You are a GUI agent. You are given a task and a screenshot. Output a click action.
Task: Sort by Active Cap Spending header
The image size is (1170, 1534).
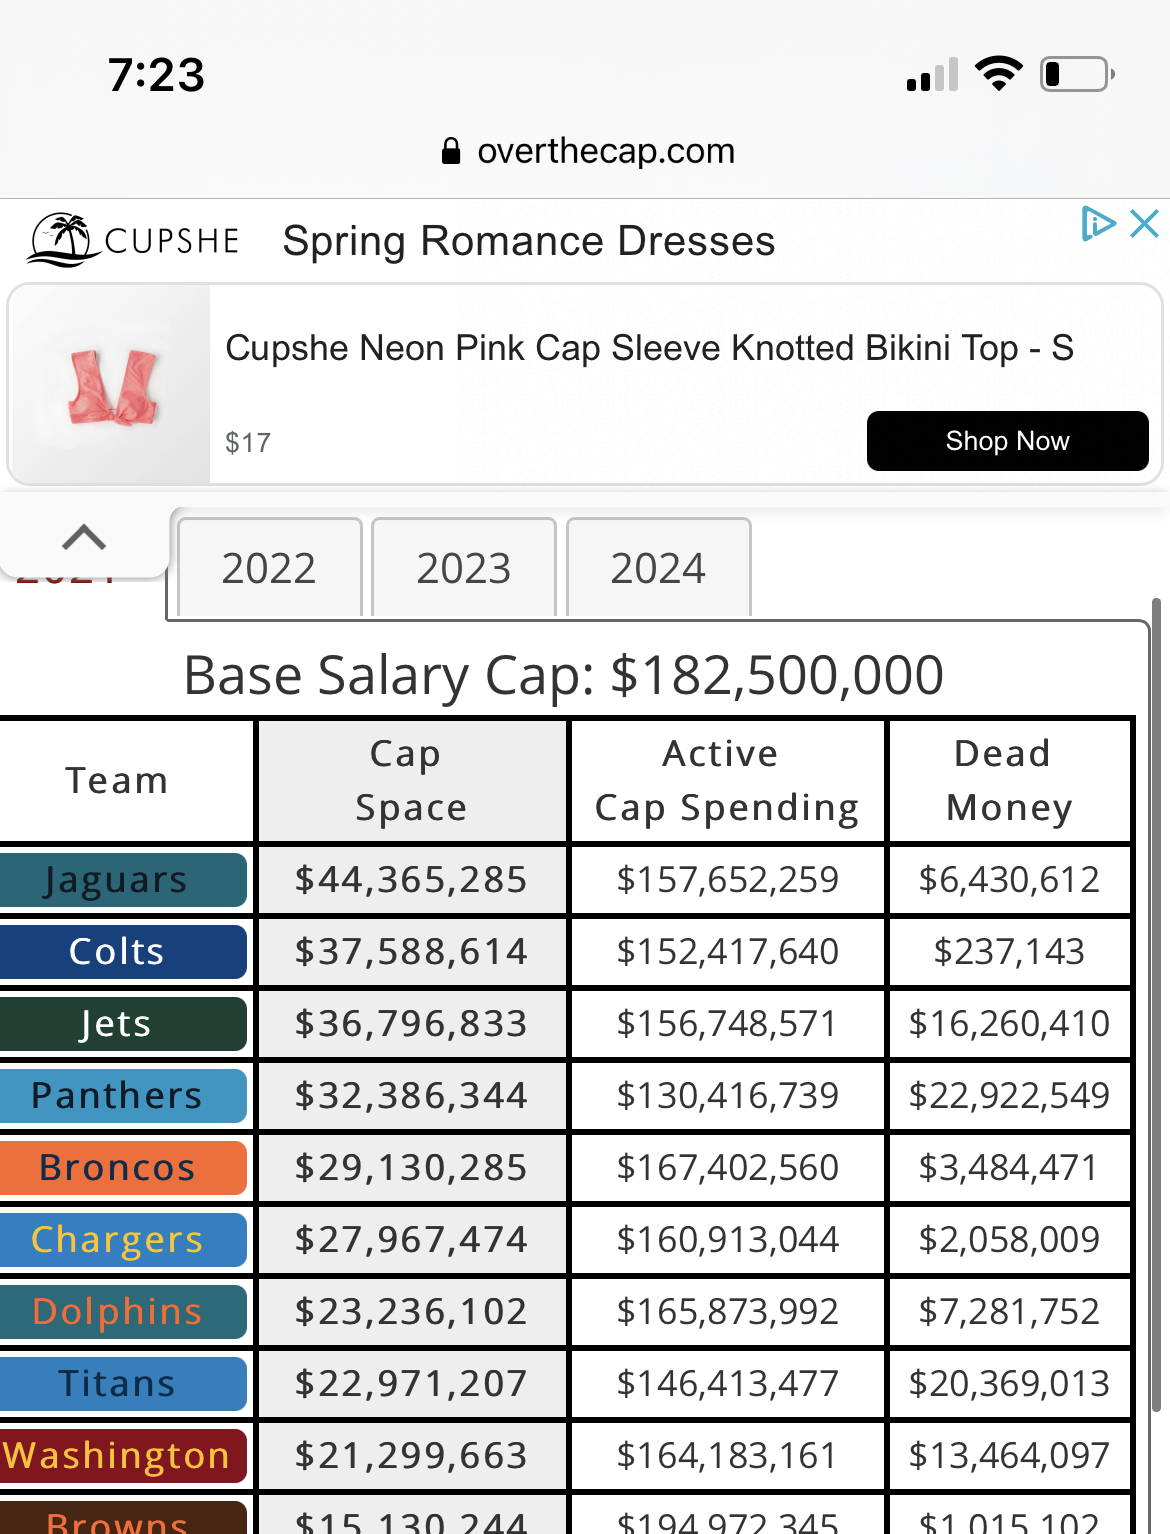click(727, 780)
